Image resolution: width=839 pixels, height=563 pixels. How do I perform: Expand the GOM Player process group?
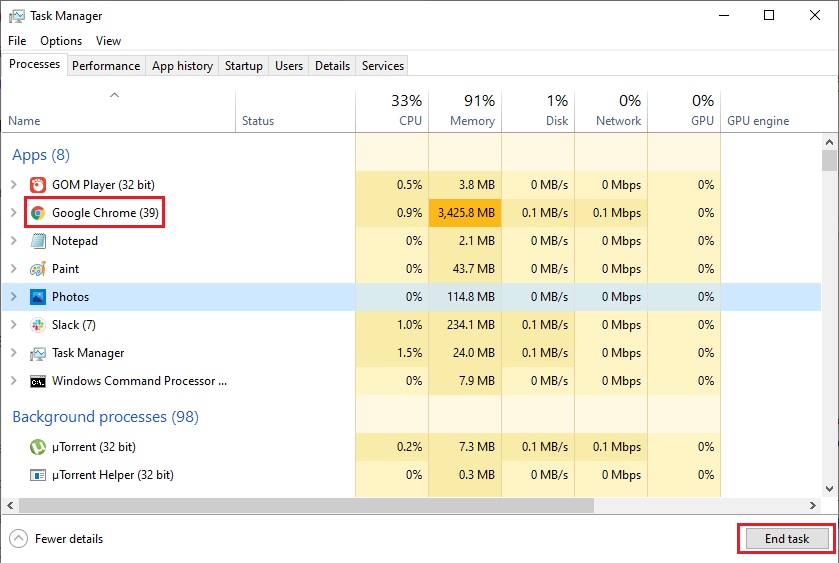pos(14,185)
